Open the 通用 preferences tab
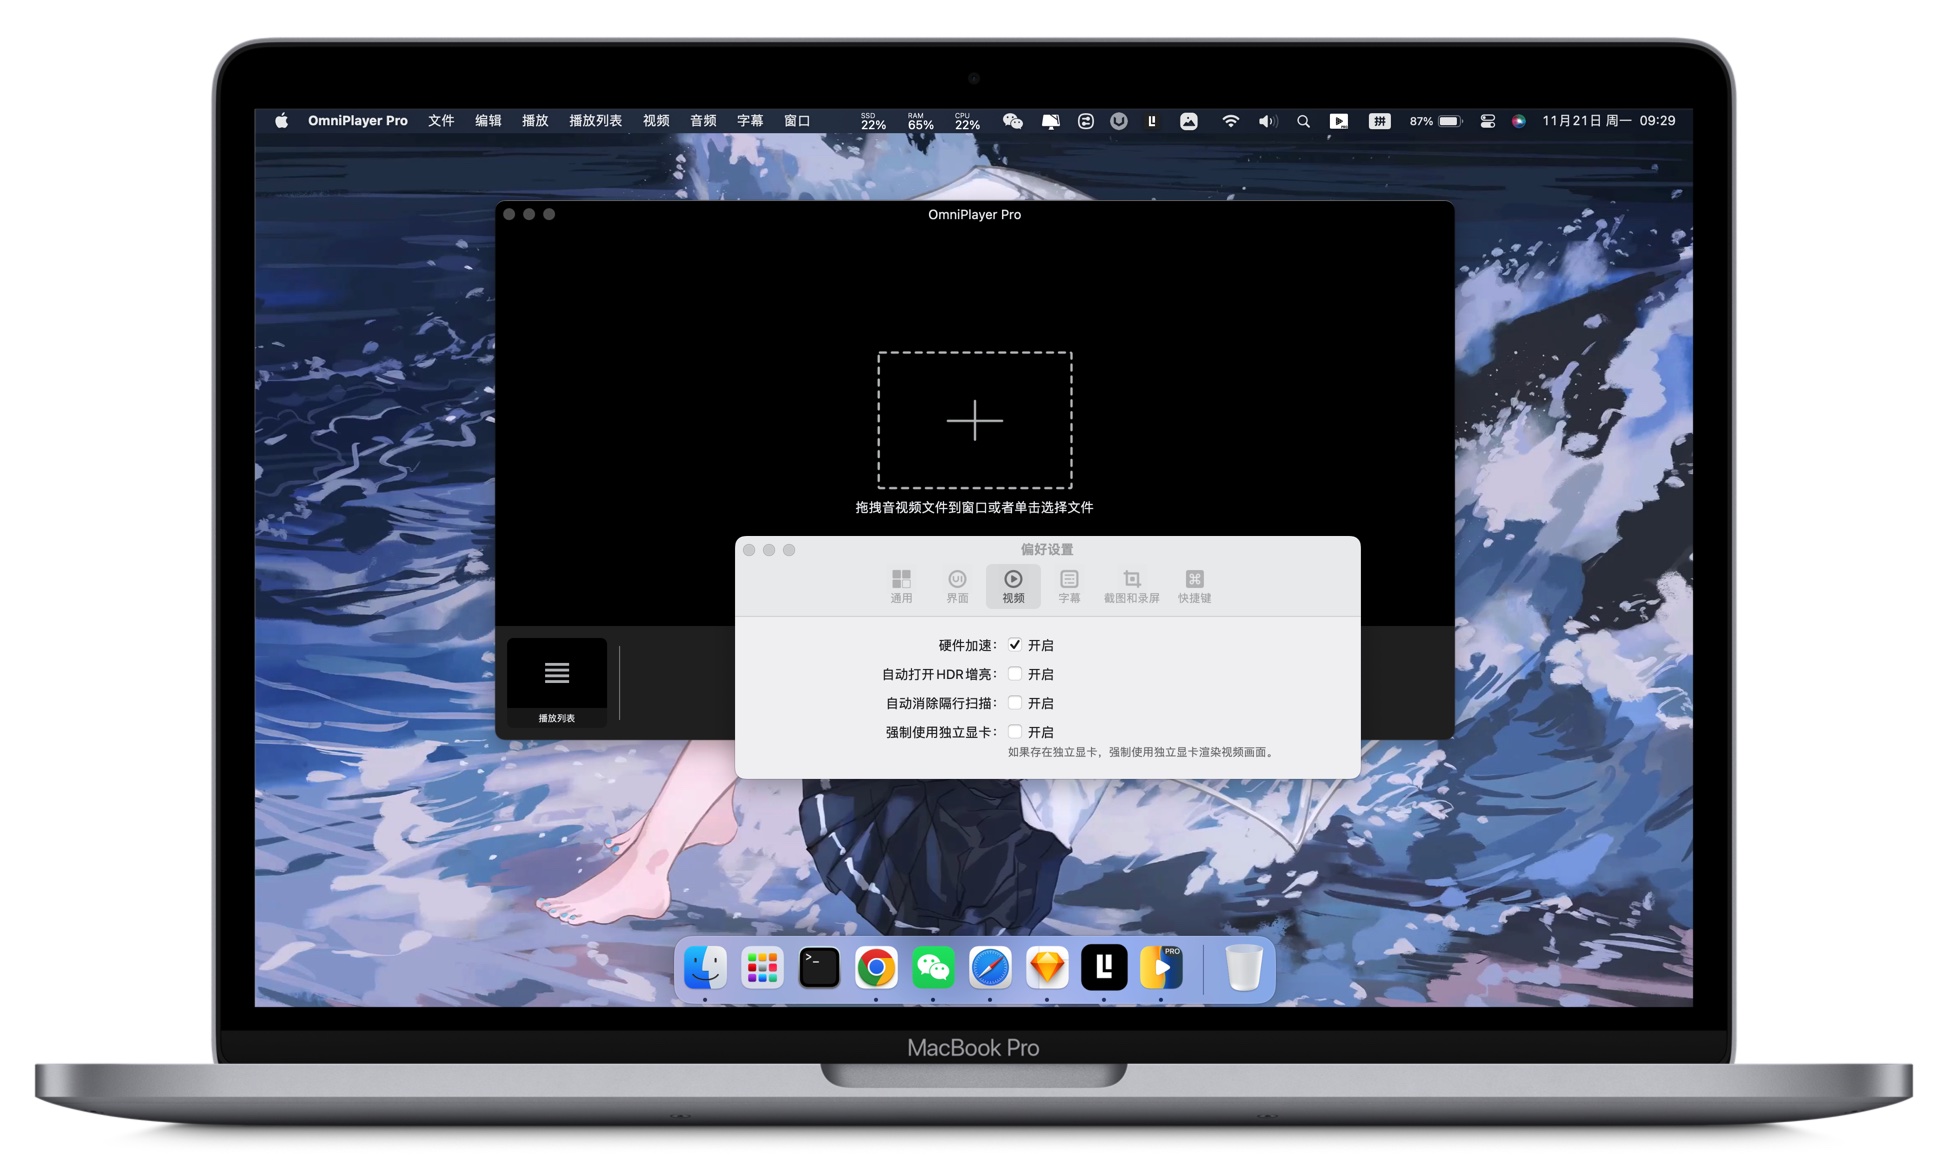 coord(901,586)
